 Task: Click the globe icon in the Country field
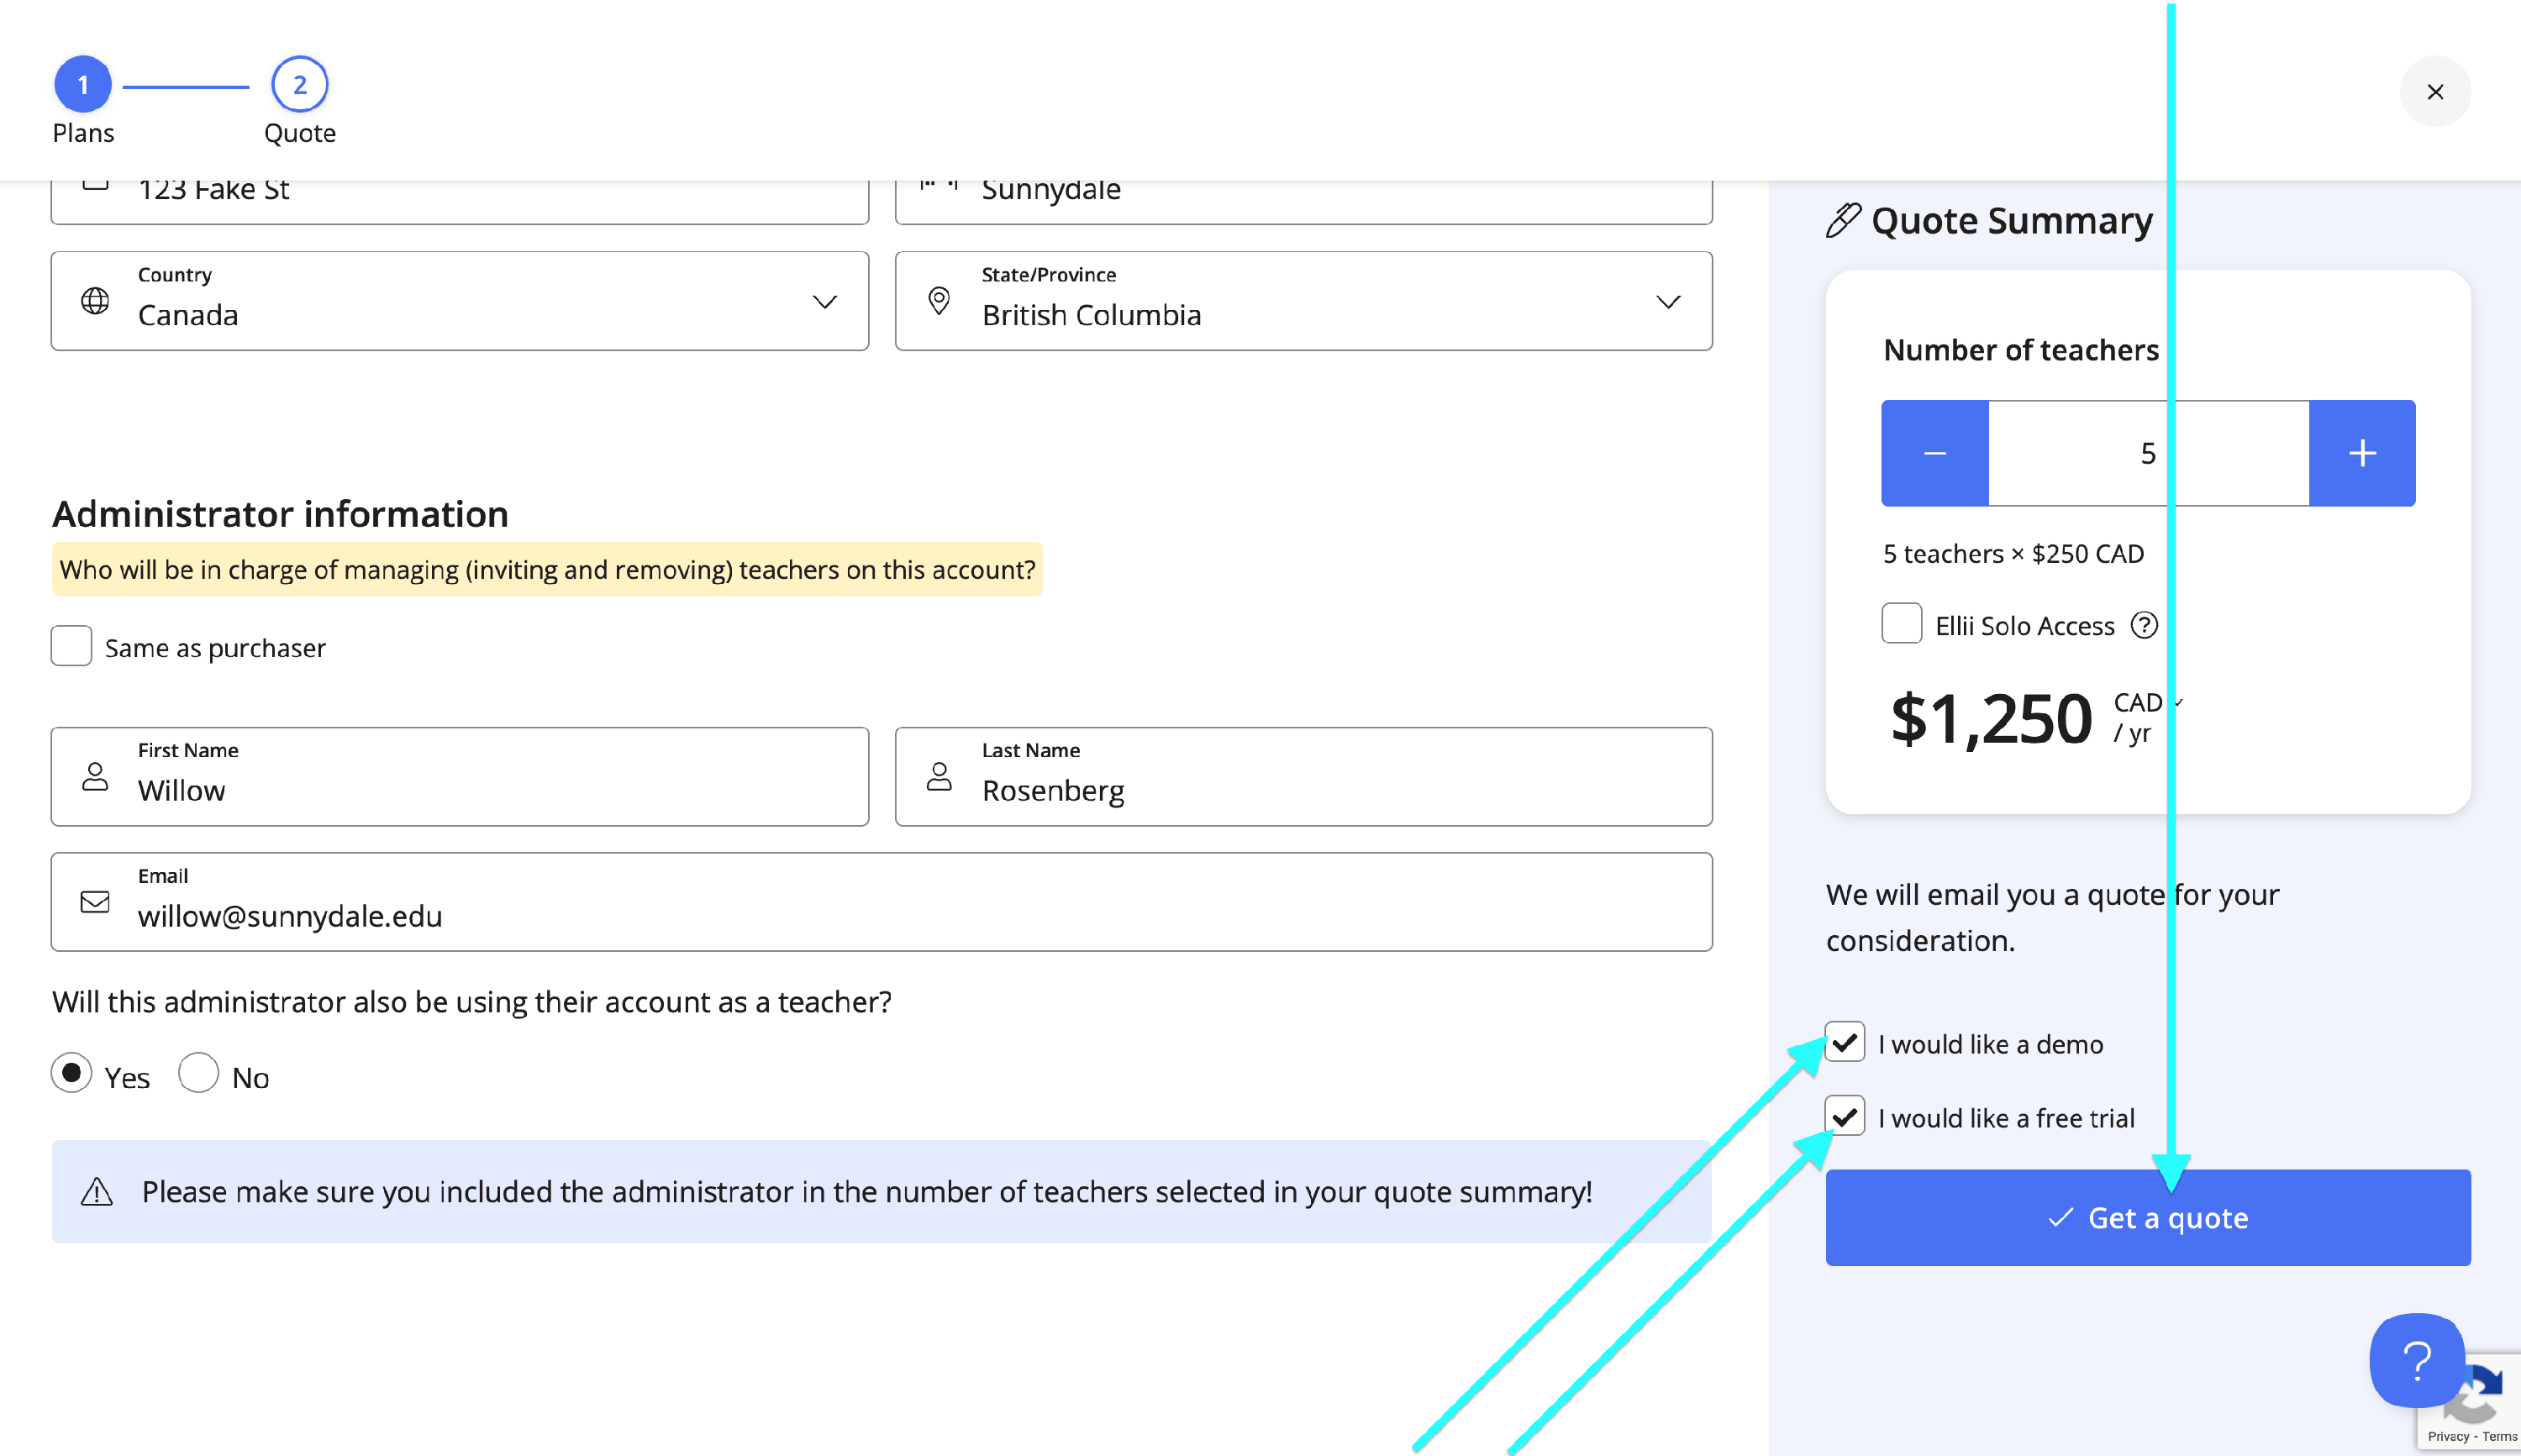point(95,301)
